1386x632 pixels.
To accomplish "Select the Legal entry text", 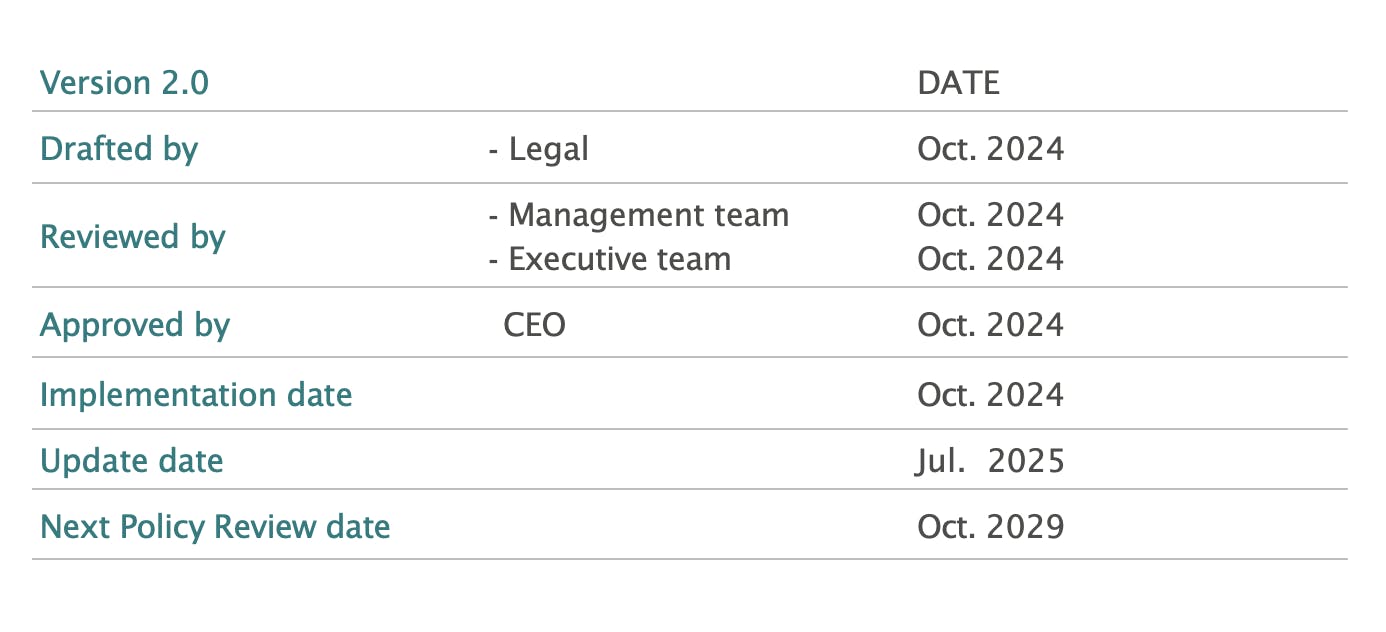I will [x=538, y=149].
